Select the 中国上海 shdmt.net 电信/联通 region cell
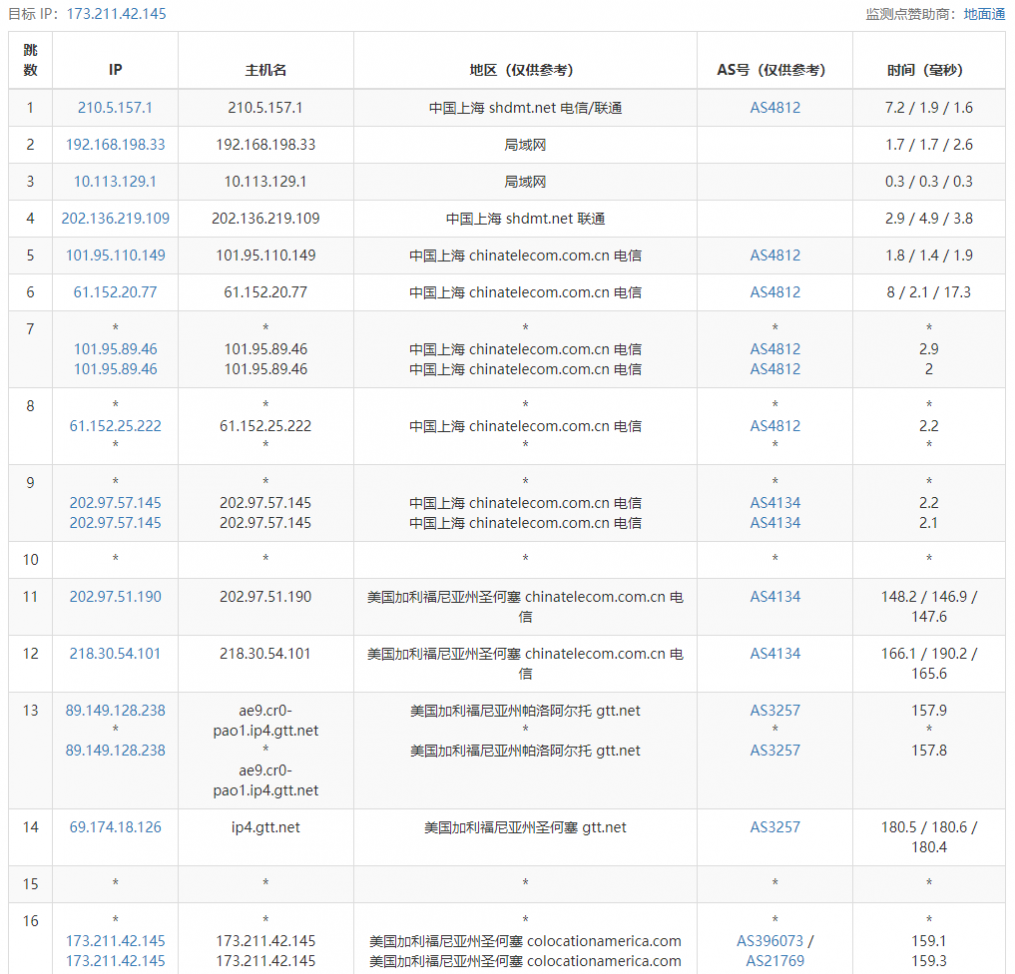Screen dimensions: 1015x974 point(525,107)
